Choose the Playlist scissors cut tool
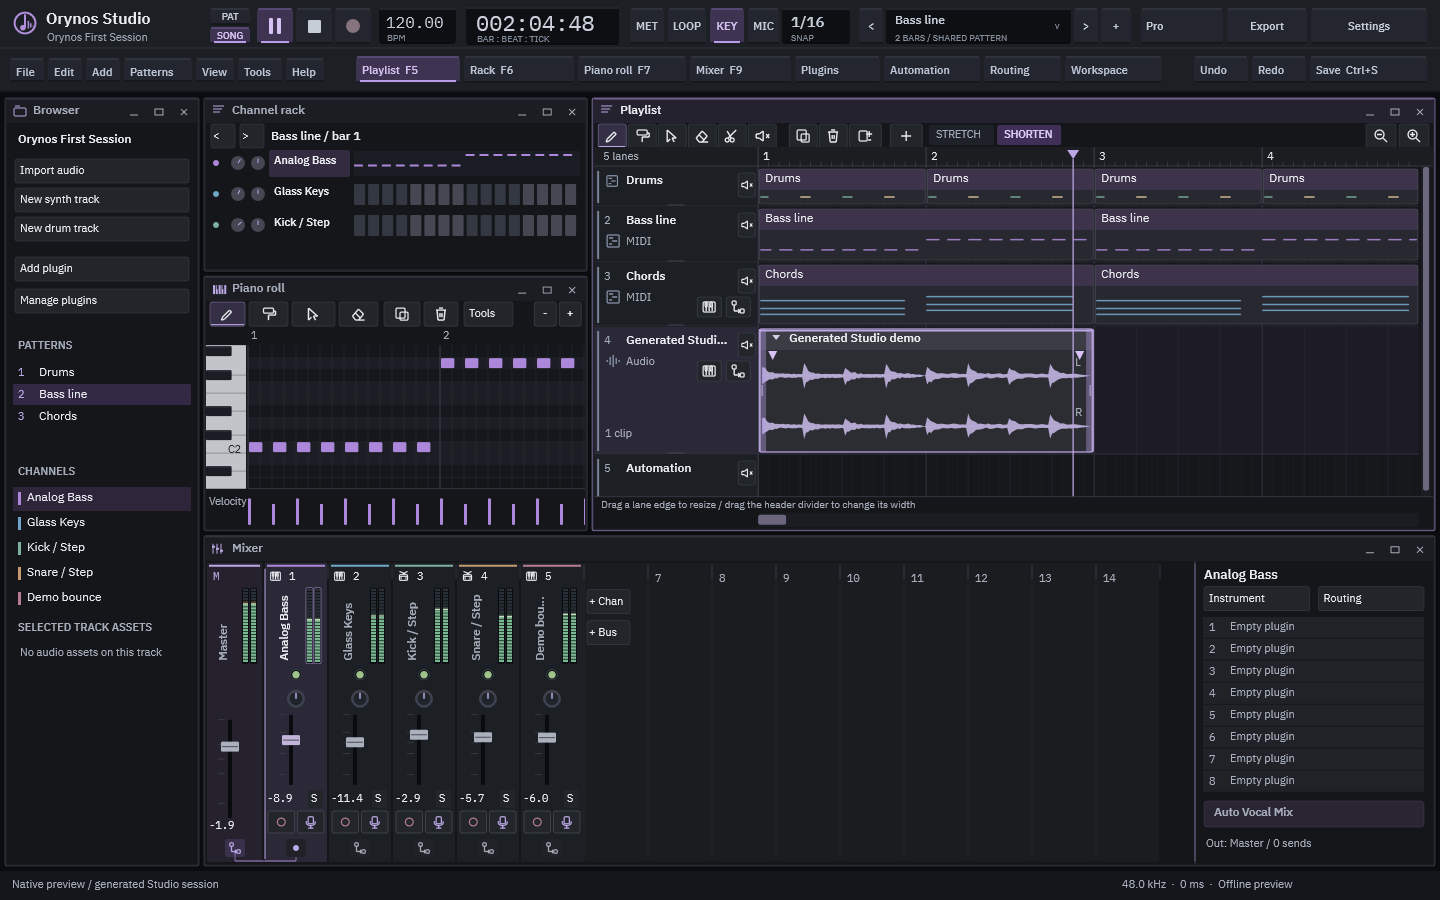1440x900 pixels. (x=731, y=136)
